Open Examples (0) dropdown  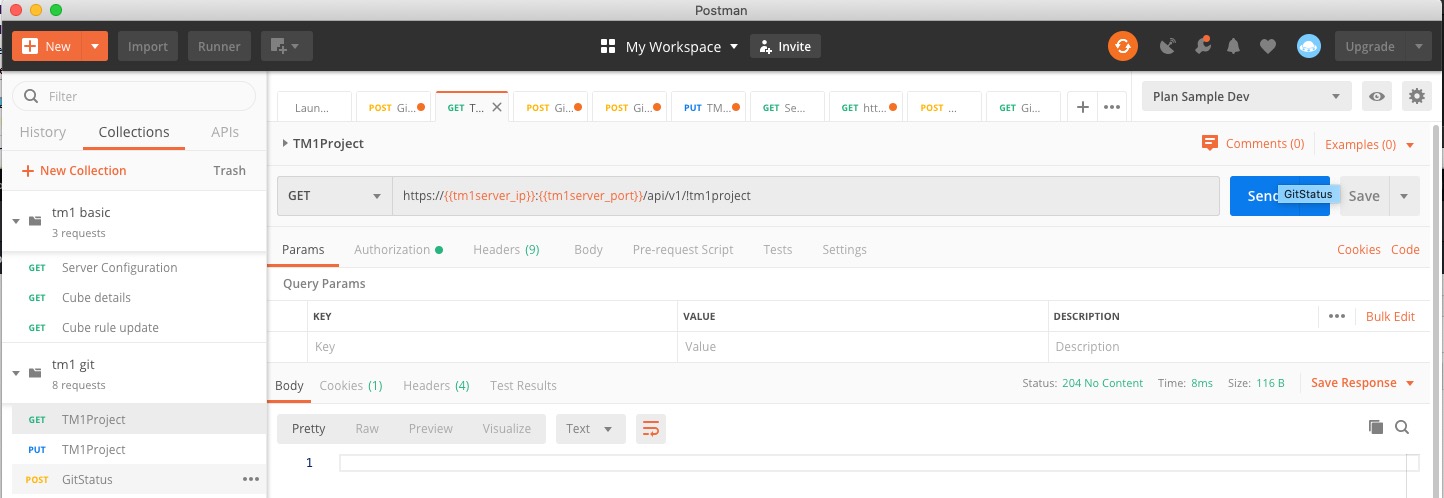click(1369, 144)
